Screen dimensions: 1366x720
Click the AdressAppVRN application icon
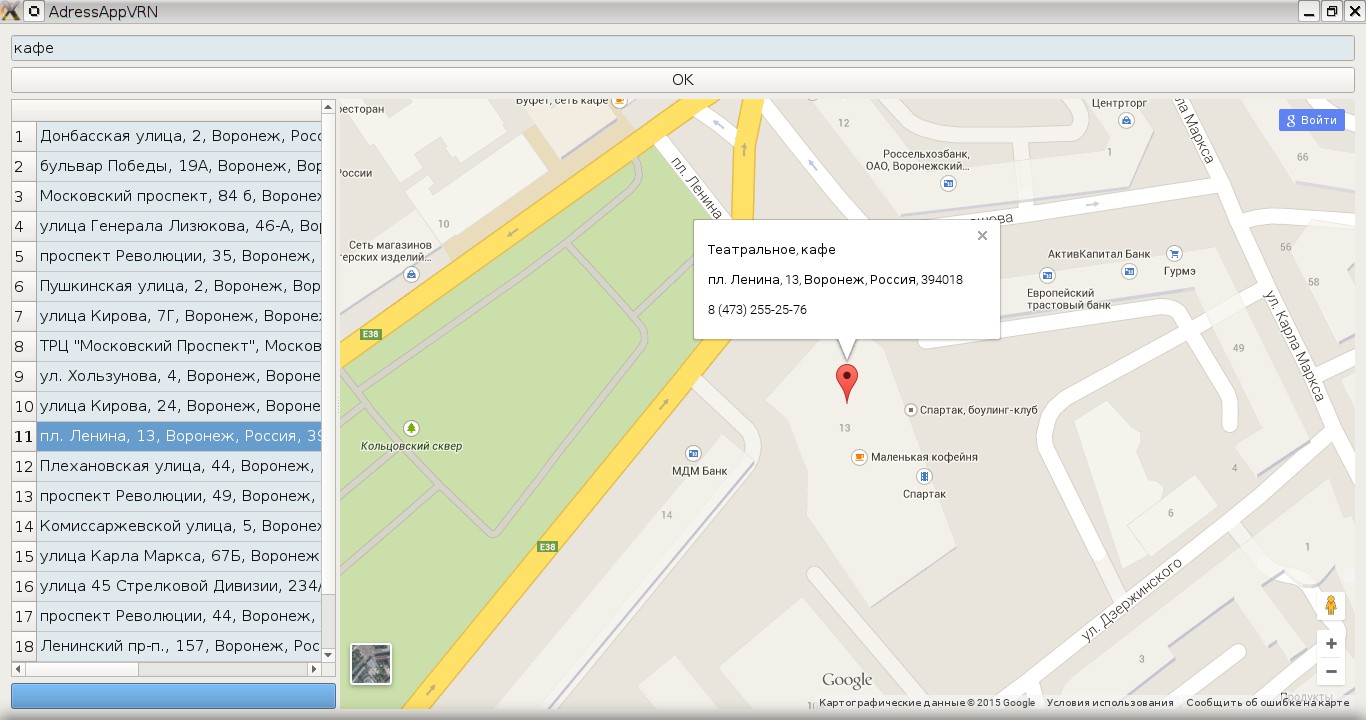[10, 12]
